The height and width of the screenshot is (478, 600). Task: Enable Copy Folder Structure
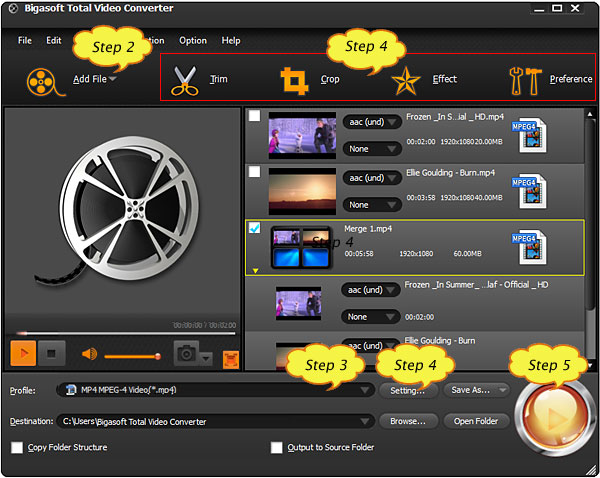pyautogui.click(x=17, y=447)
